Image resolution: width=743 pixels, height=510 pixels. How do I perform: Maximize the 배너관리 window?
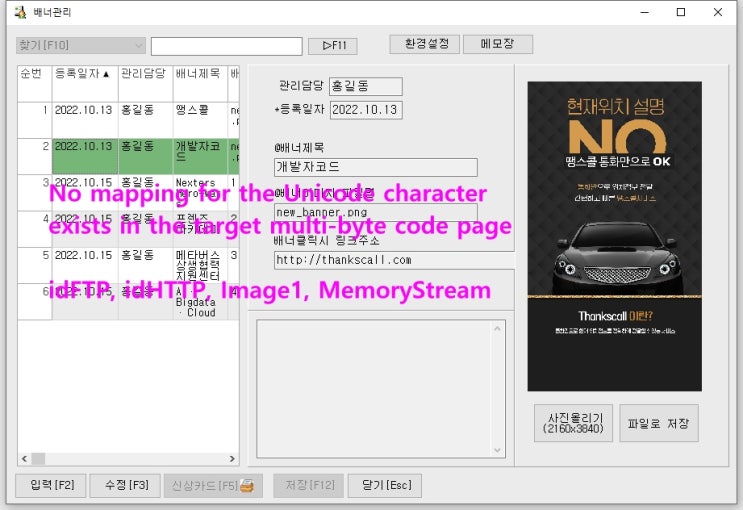point(681,12)
